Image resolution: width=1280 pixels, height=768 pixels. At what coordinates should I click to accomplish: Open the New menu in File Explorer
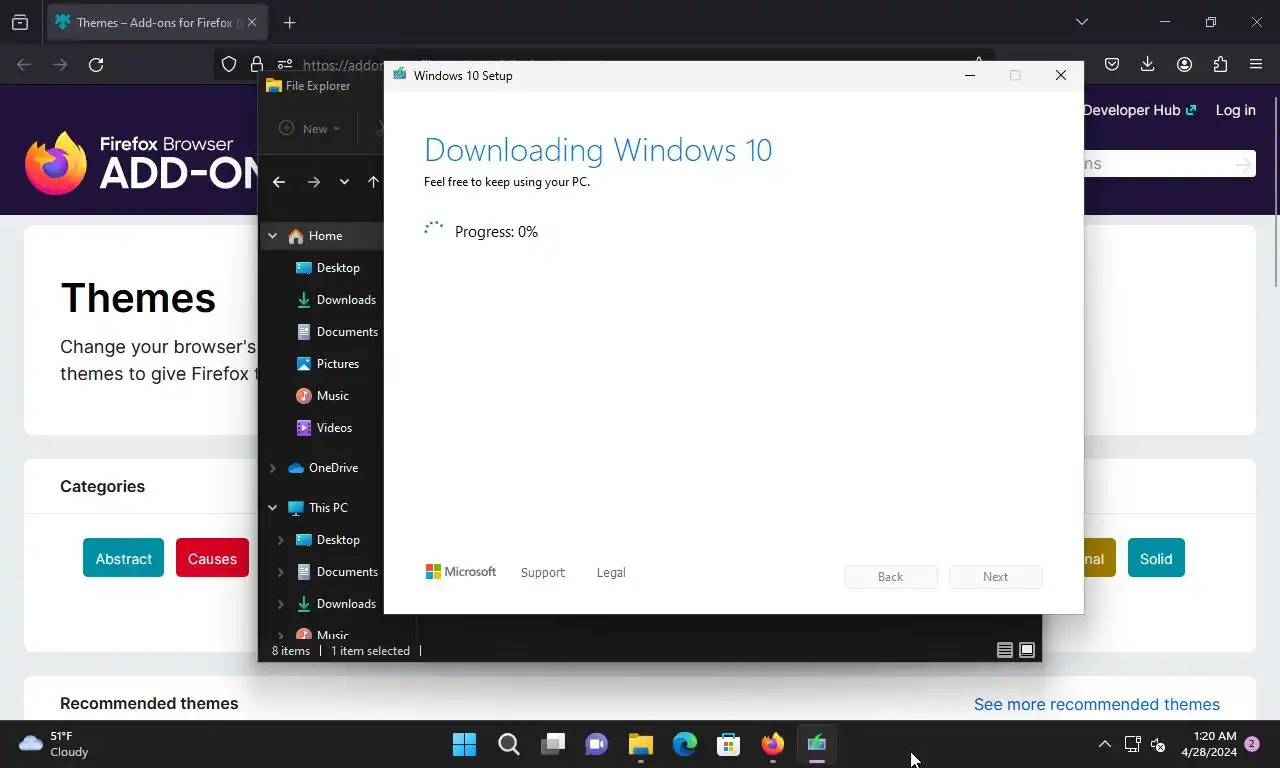tap(310, 128)
